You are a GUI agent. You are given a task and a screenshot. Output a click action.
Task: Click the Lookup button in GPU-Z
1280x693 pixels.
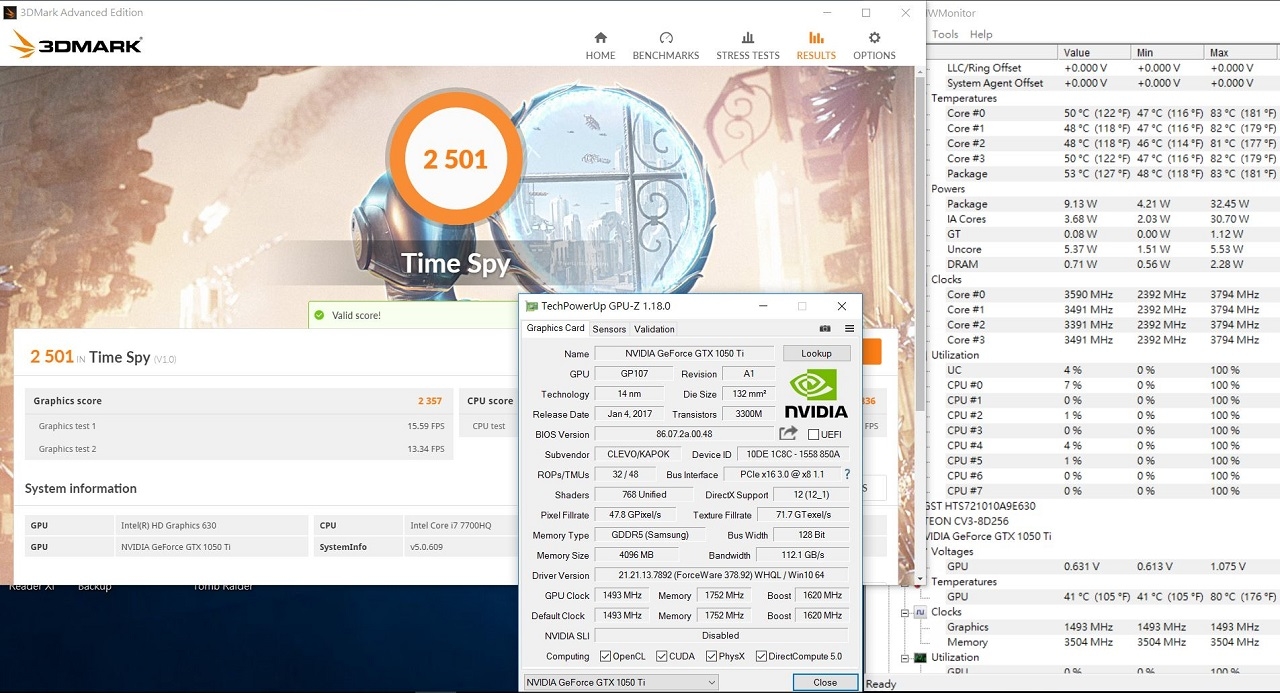(x=816, y=353)
